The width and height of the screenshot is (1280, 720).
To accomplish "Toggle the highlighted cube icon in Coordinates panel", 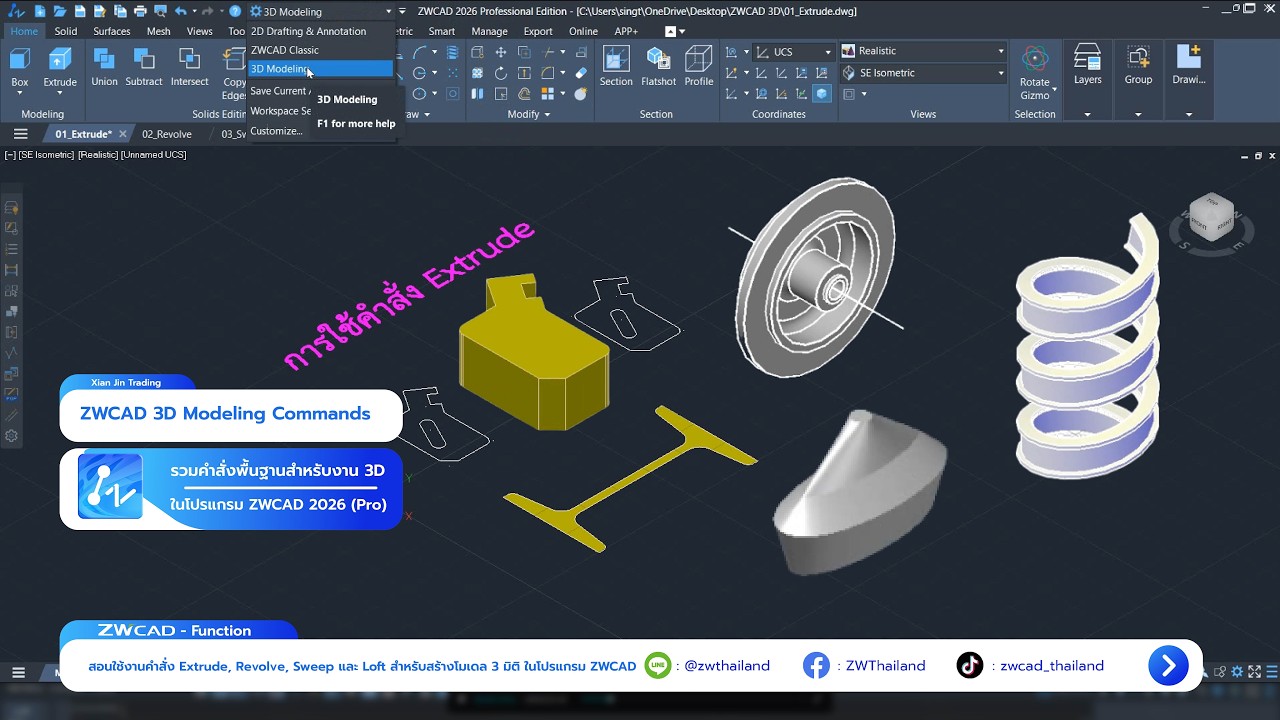I will (x=822, y=94).
